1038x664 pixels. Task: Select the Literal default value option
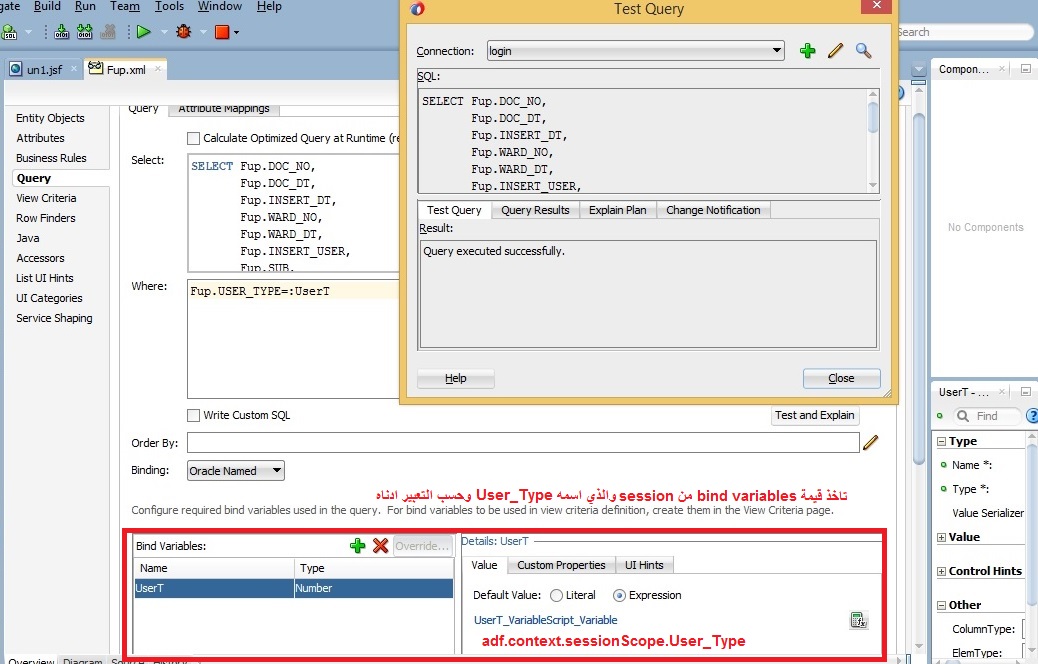click(x=556, y=595)
